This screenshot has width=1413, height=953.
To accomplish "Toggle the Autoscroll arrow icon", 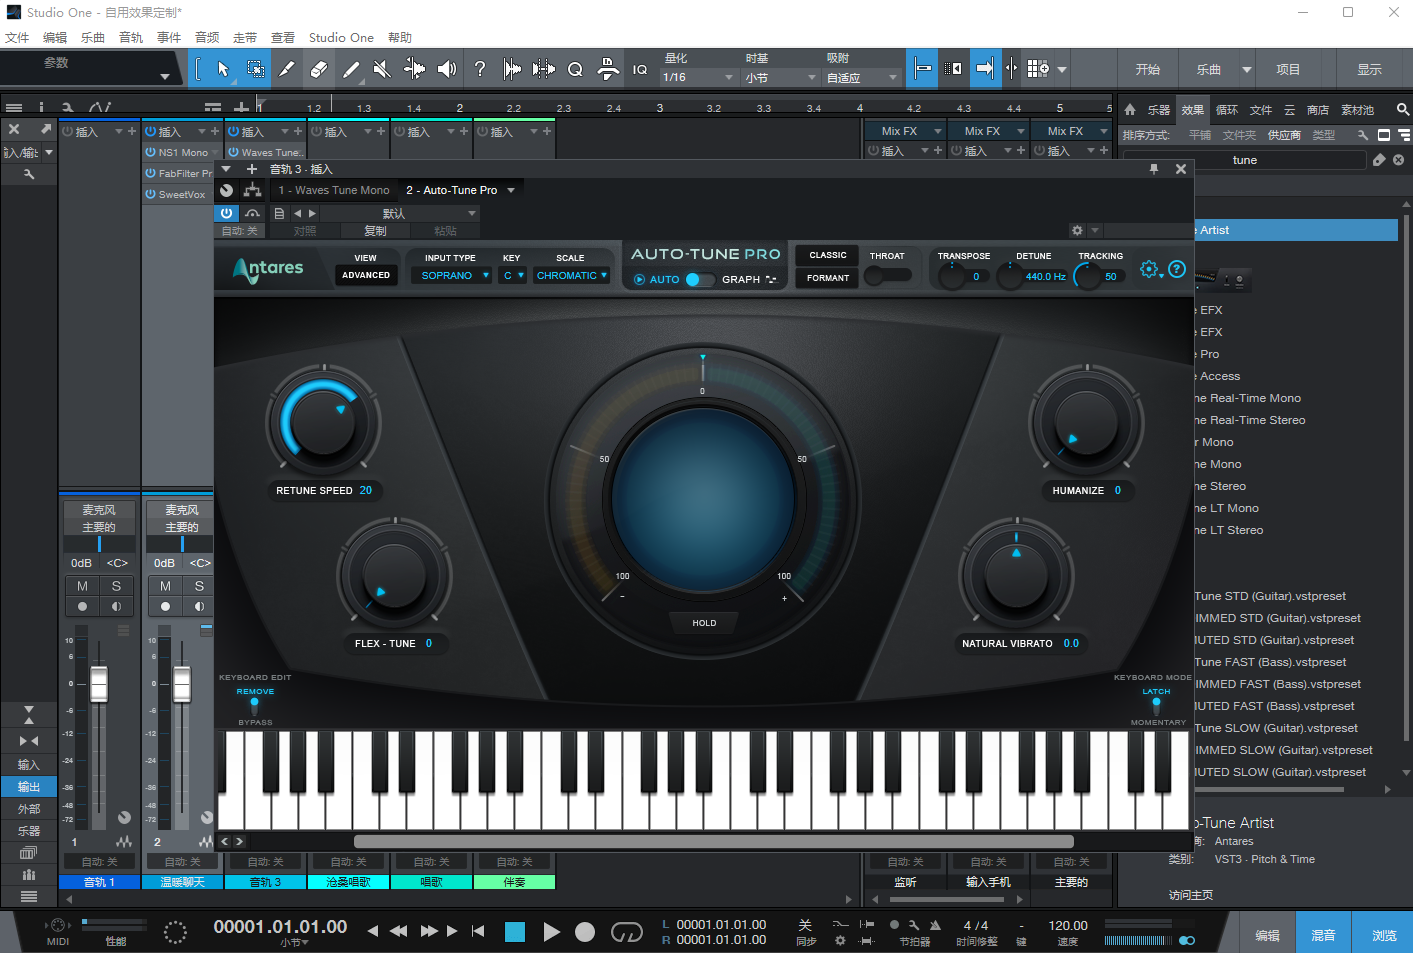I will 985,69.
